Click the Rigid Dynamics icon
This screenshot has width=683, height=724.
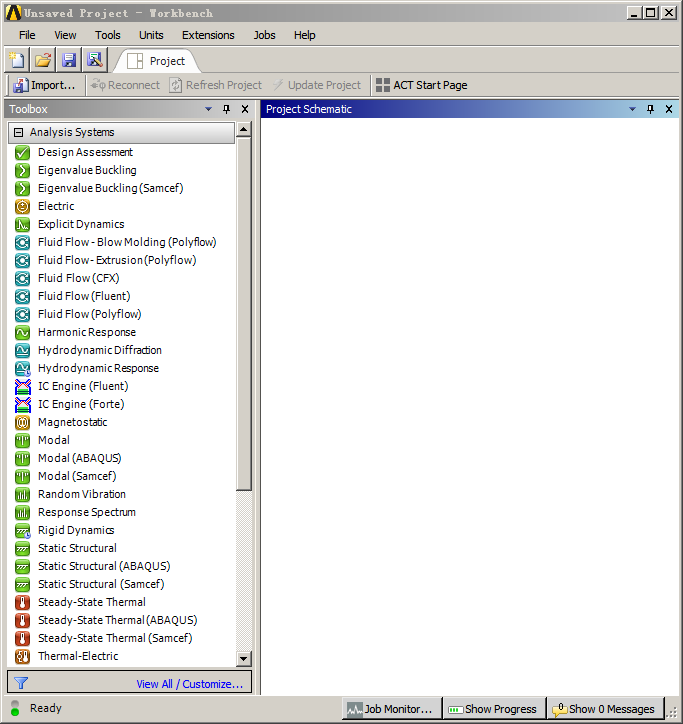[22, 531]
